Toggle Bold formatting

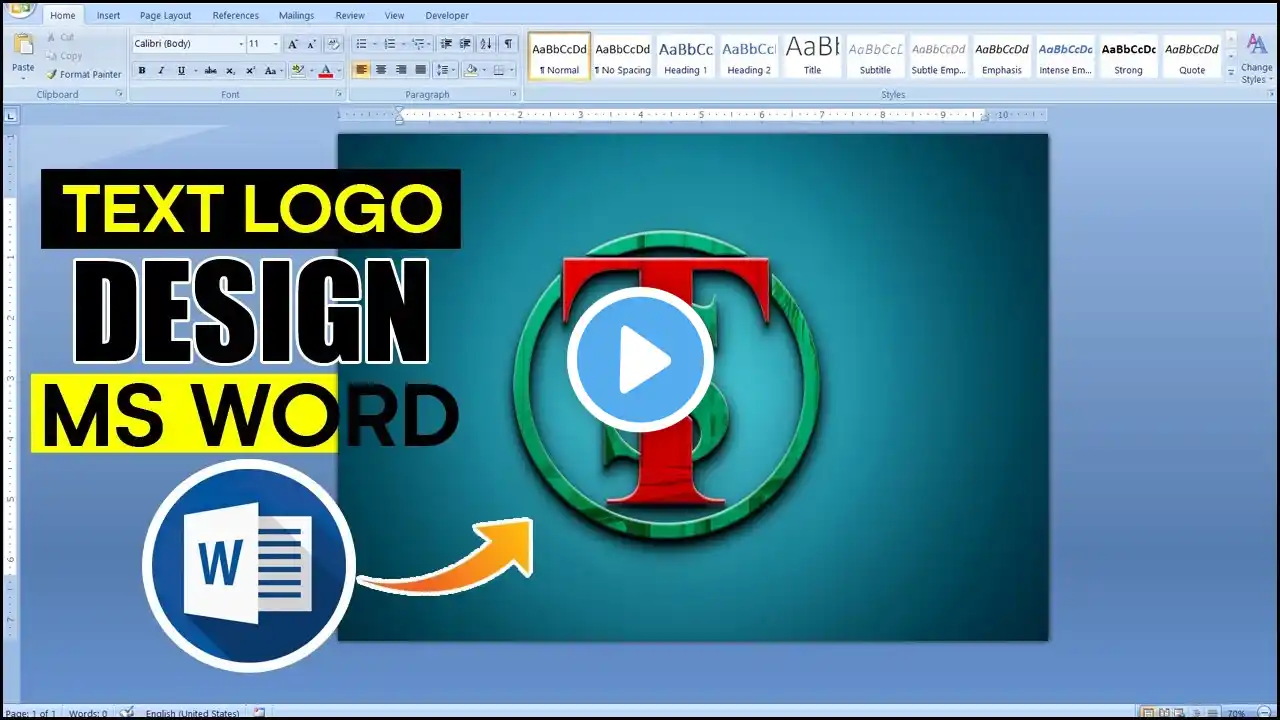point(142,70)
